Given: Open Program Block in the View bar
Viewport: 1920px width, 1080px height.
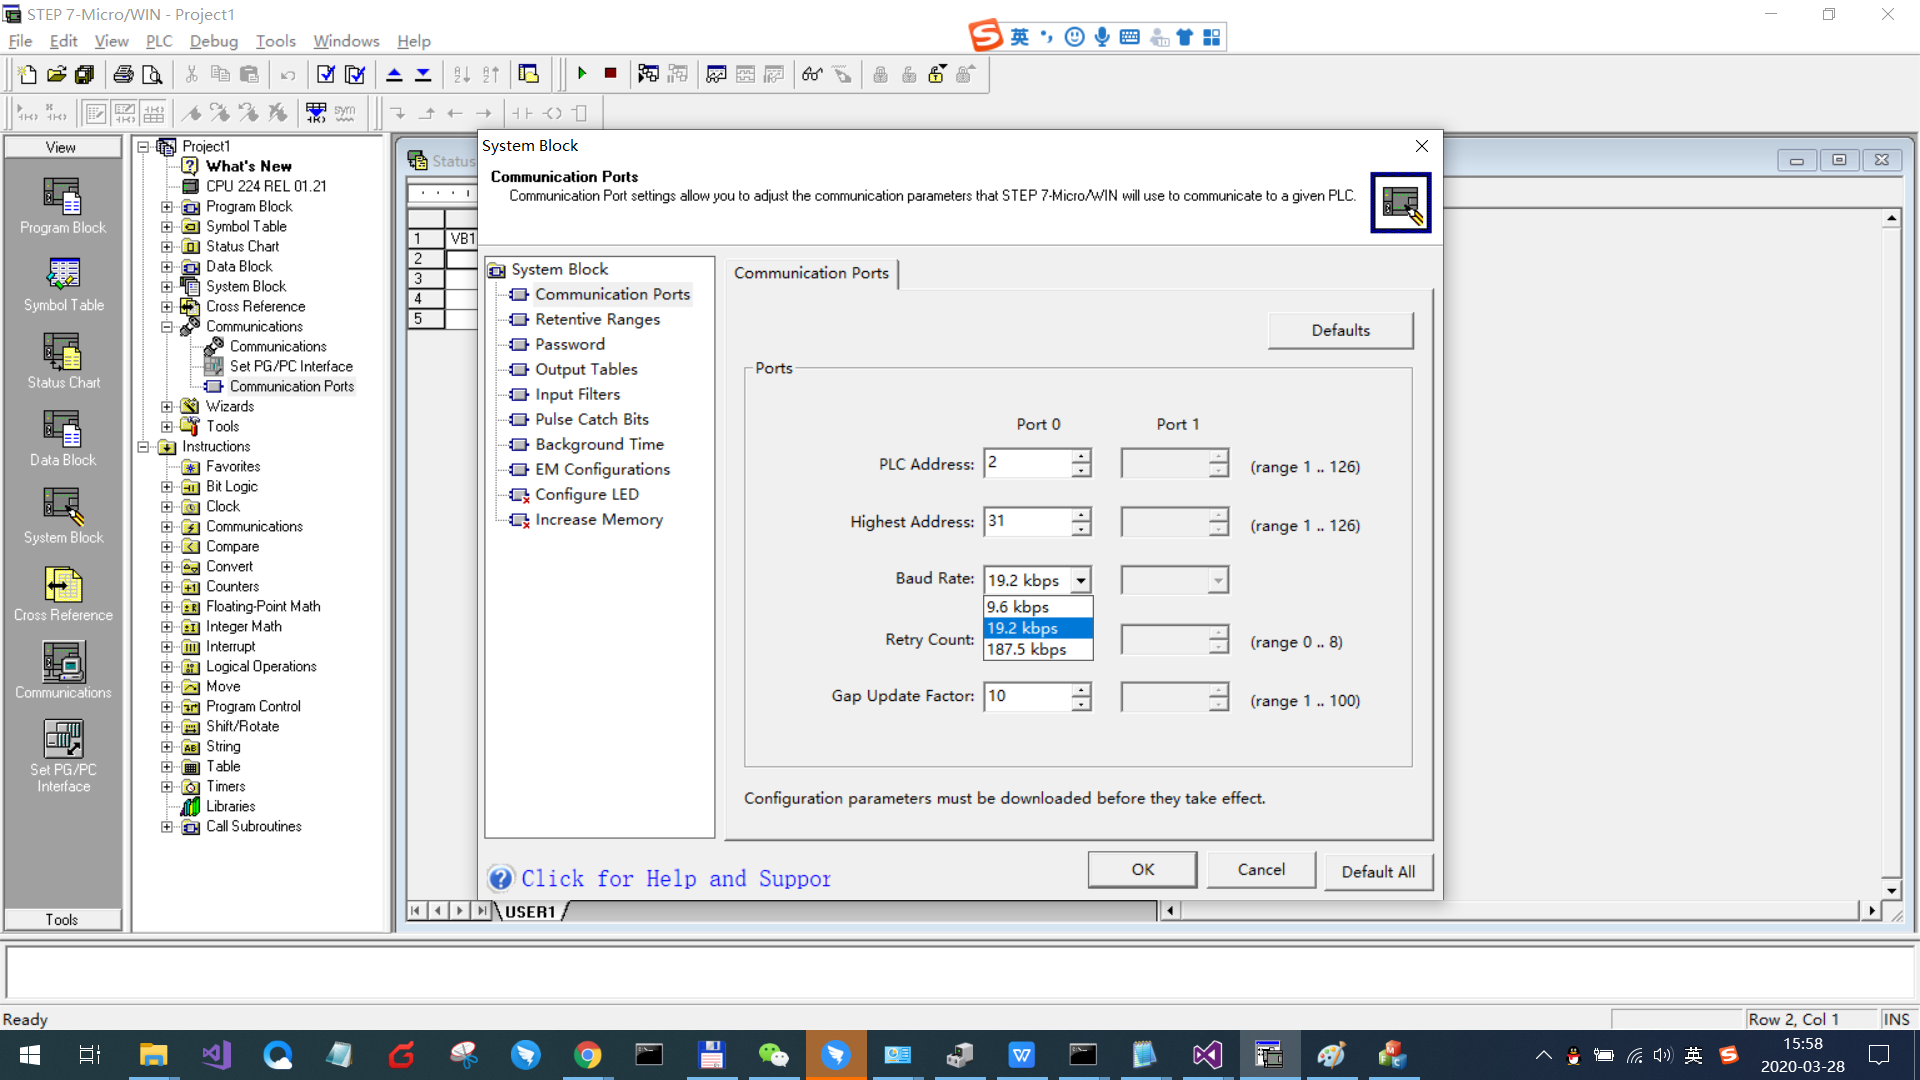Looking at the screenshot, I should point(63,206).
